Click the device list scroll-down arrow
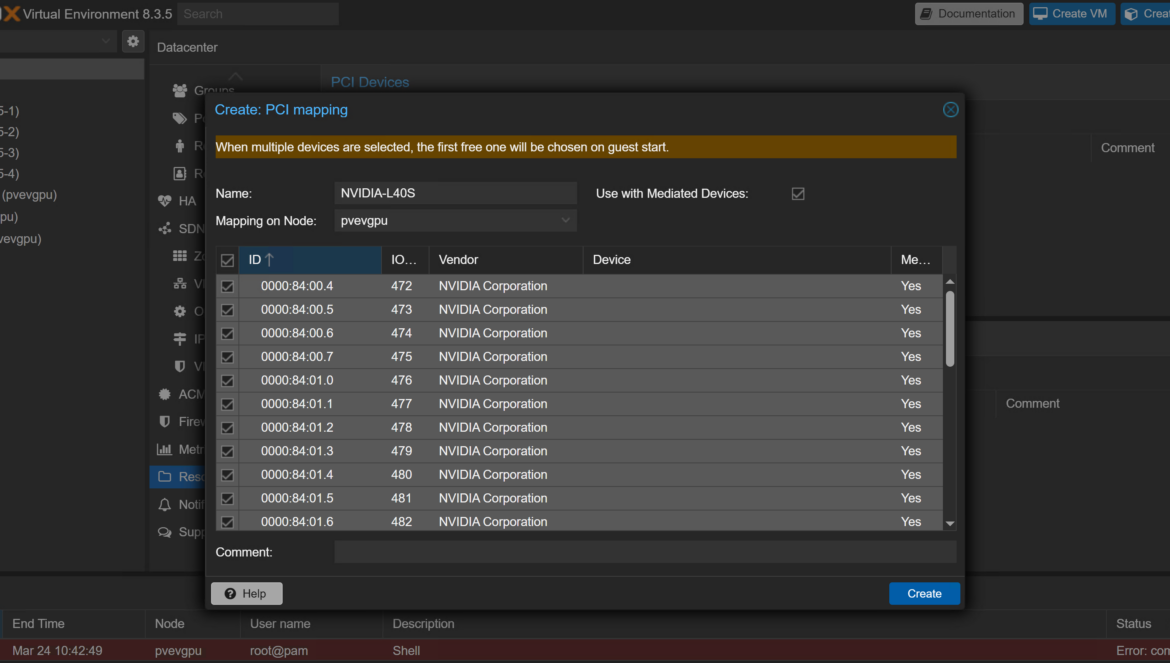This screenshot has width=1170, height=663. pyautogui.click(x=950, y=524)
